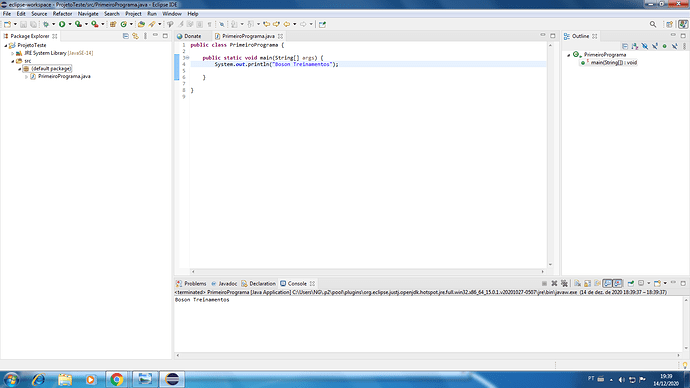Select PrimeiroPrograma.java in Package Explorer

click(x=64, y=77)
